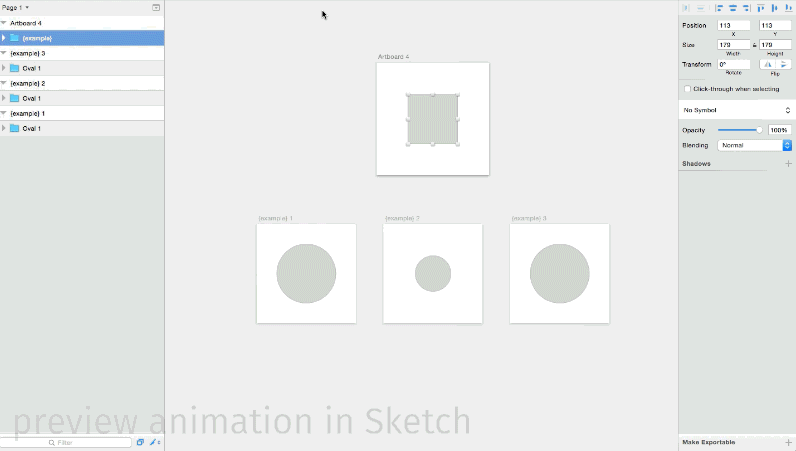Open the Page 1 pages menu
Image resolution: width=796 pixels, height=451 pixels.
pyautogui.click(x=16, y=7)
